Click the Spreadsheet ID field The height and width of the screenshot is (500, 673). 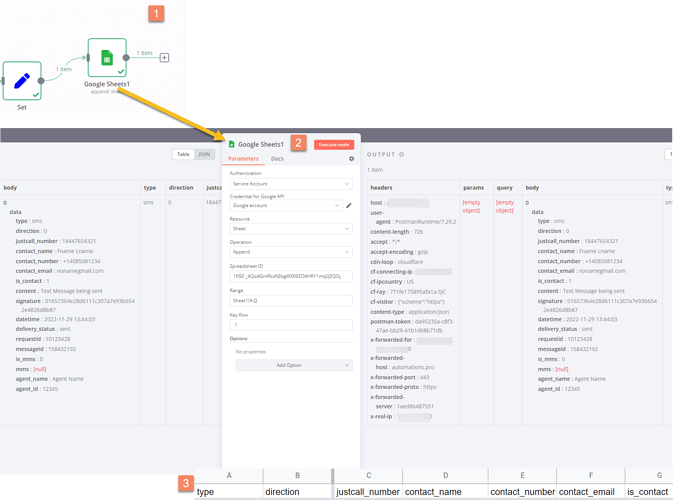click(x=291, y=276)
